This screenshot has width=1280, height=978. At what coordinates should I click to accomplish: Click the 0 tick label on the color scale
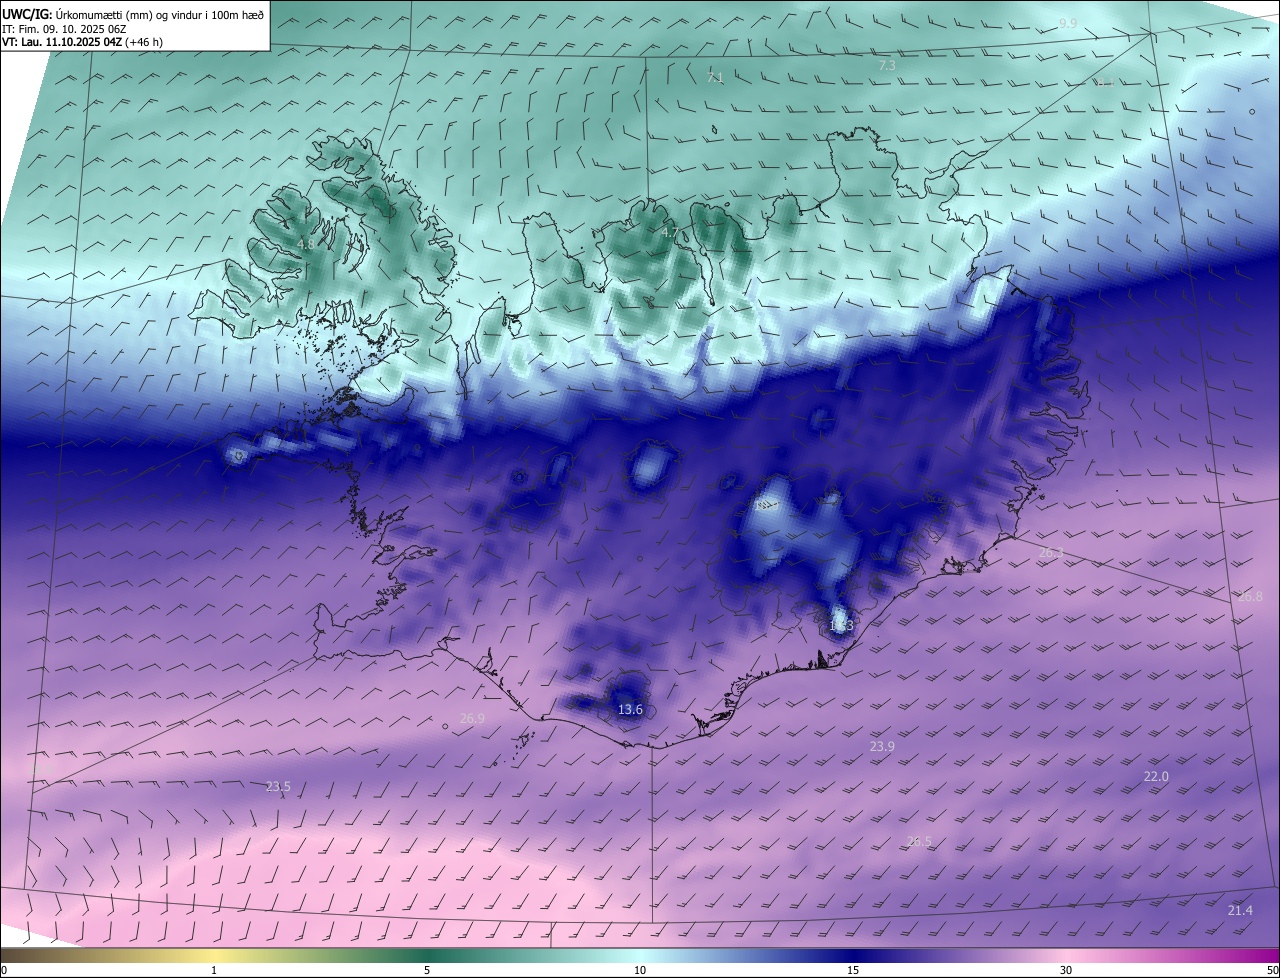click(4, 970)
